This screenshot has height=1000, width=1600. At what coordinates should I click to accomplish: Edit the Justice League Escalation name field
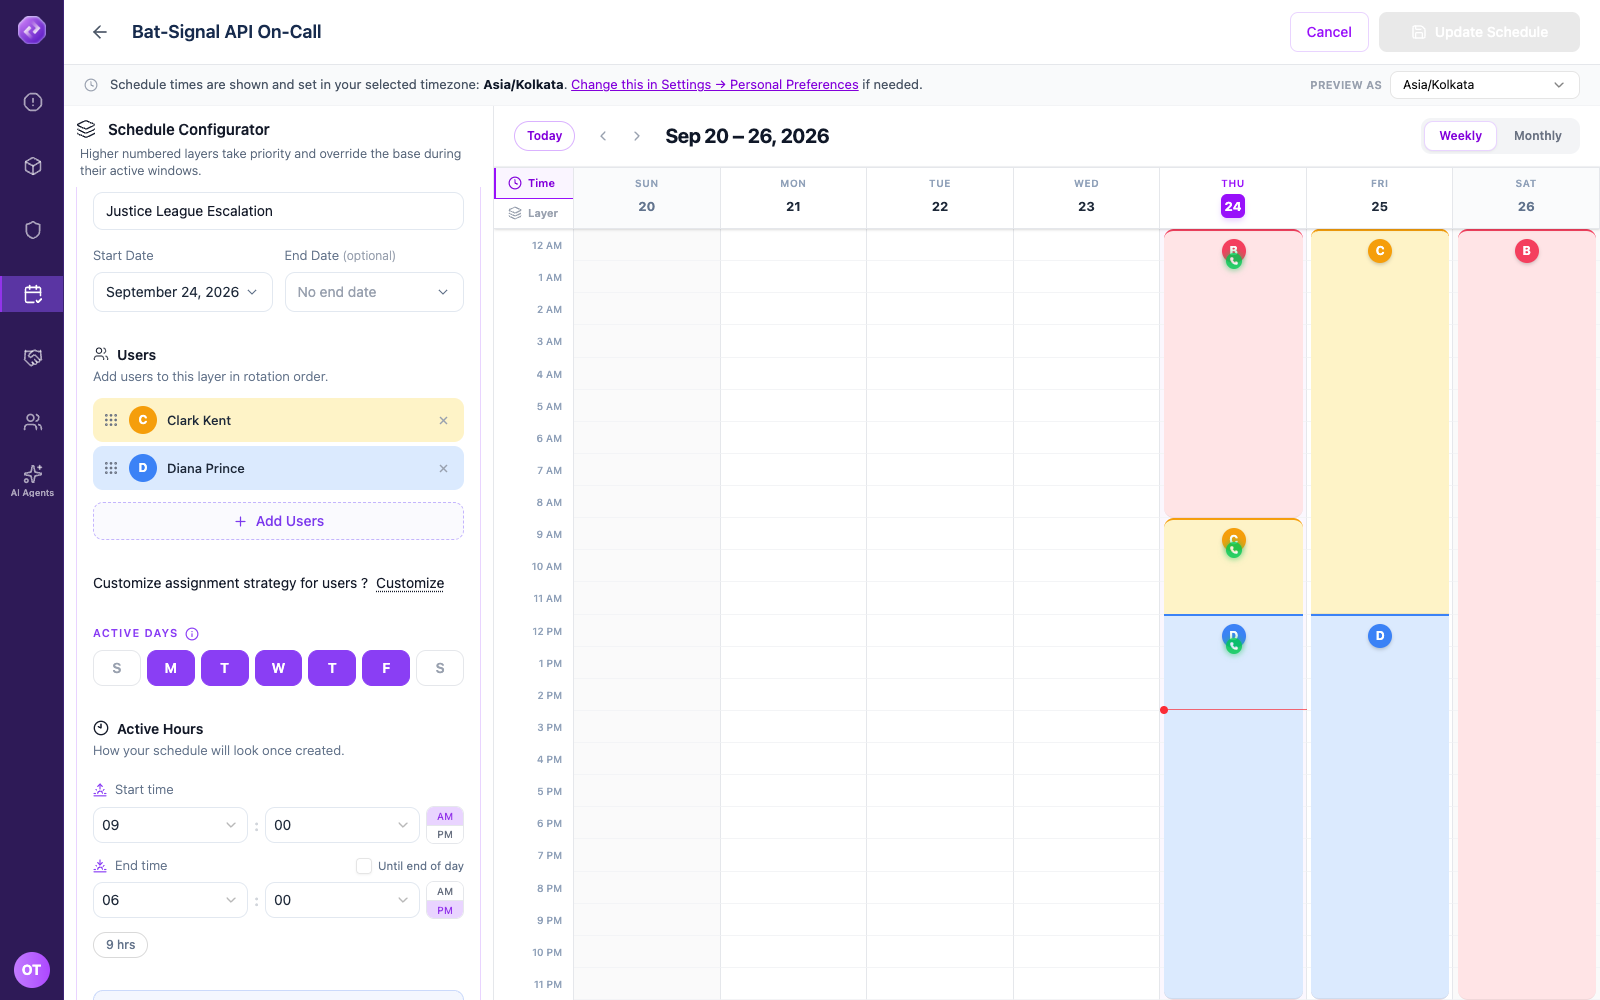coord(278,211)
